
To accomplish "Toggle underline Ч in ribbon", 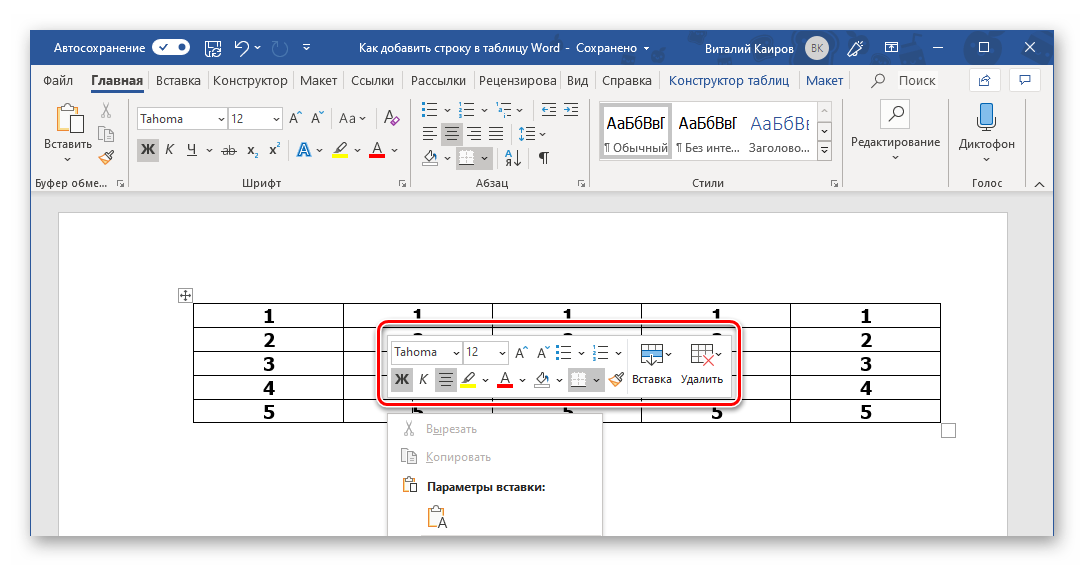I will tap(191, 149).
